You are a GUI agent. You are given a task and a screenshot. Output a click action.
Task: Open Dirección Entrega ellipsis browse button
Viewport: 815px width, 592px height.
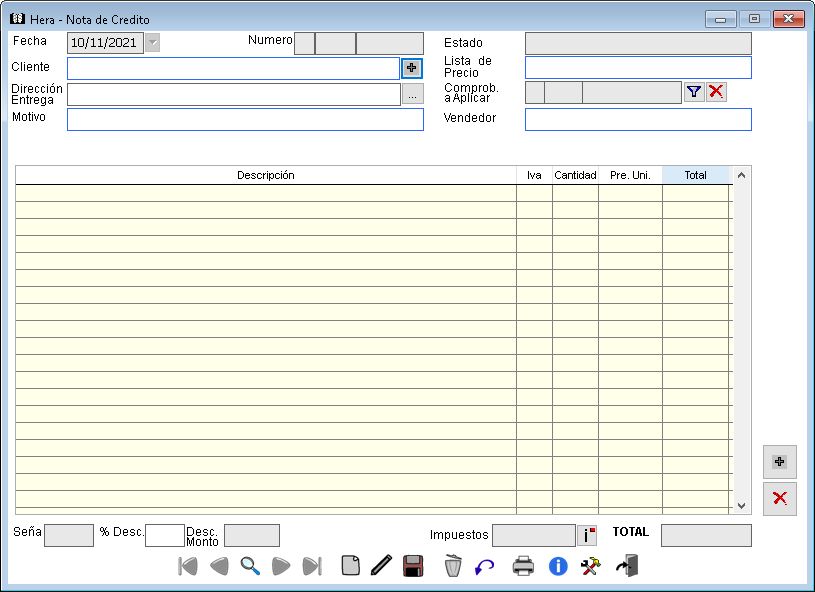(x=412, y=95)
